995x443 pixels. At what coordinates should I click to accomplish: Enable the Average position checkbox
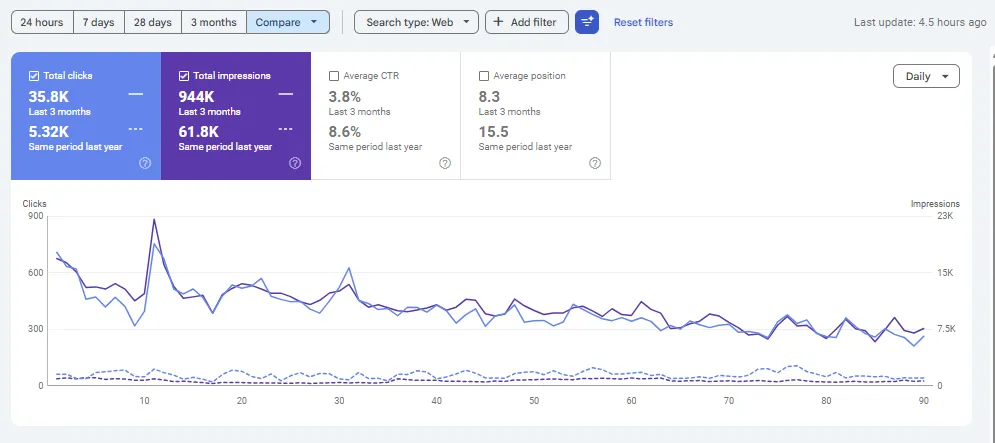(484, 76)
